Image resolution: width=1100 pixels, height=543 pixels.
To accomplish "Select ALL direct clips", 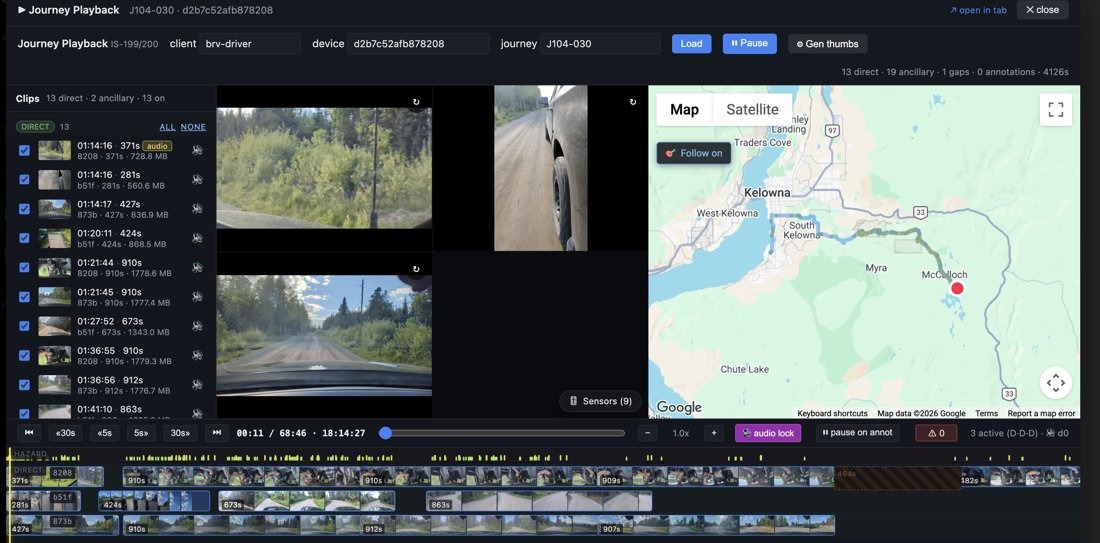I will click(x=167, y=127).
